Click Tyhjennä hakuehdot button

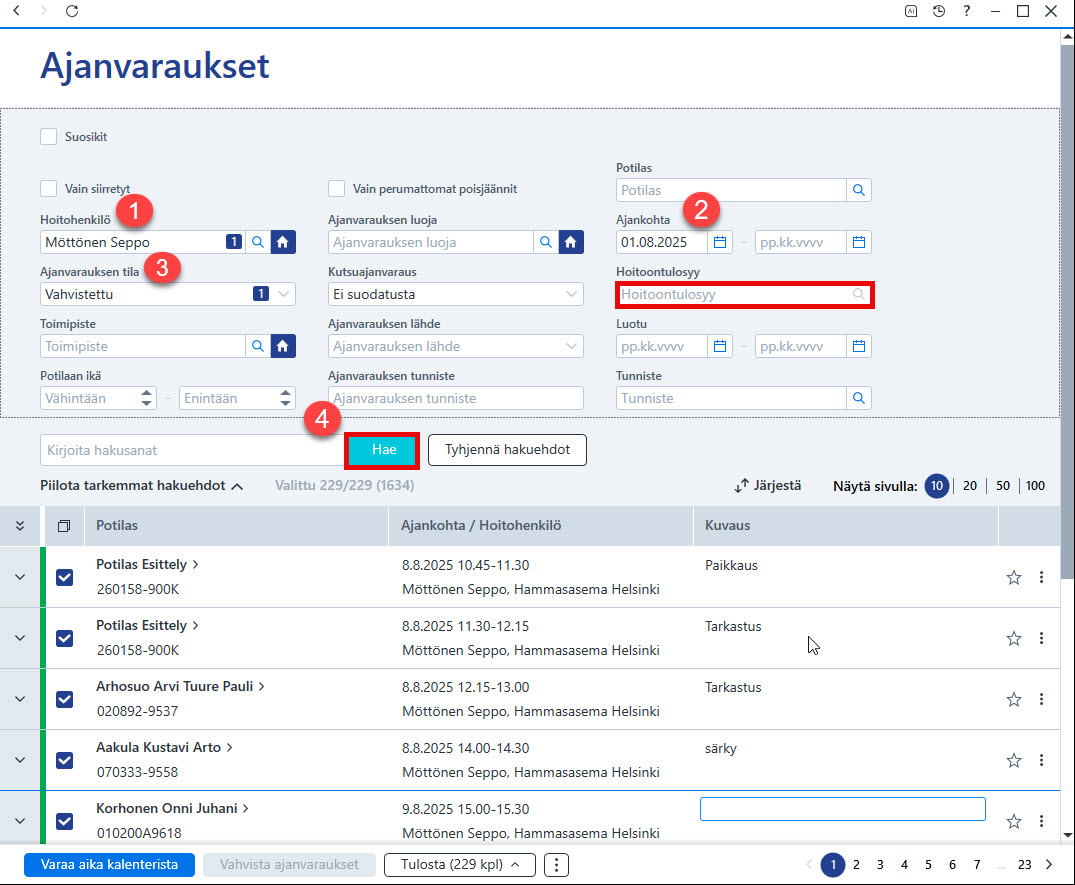pyautogui.click(x=507, y=450)
